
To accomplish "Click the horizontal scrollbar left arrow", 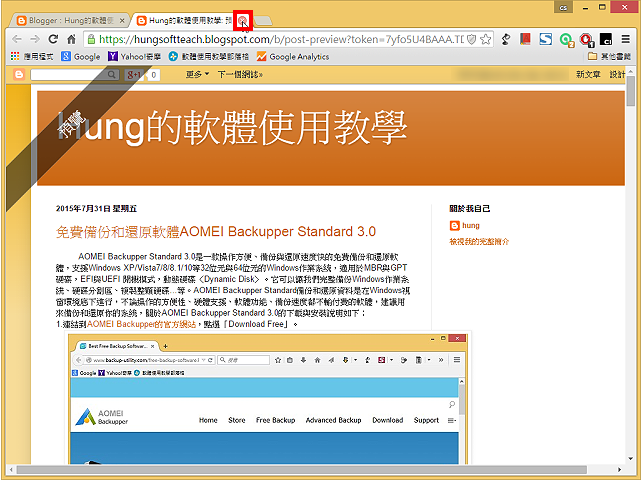I will (11, 470).
